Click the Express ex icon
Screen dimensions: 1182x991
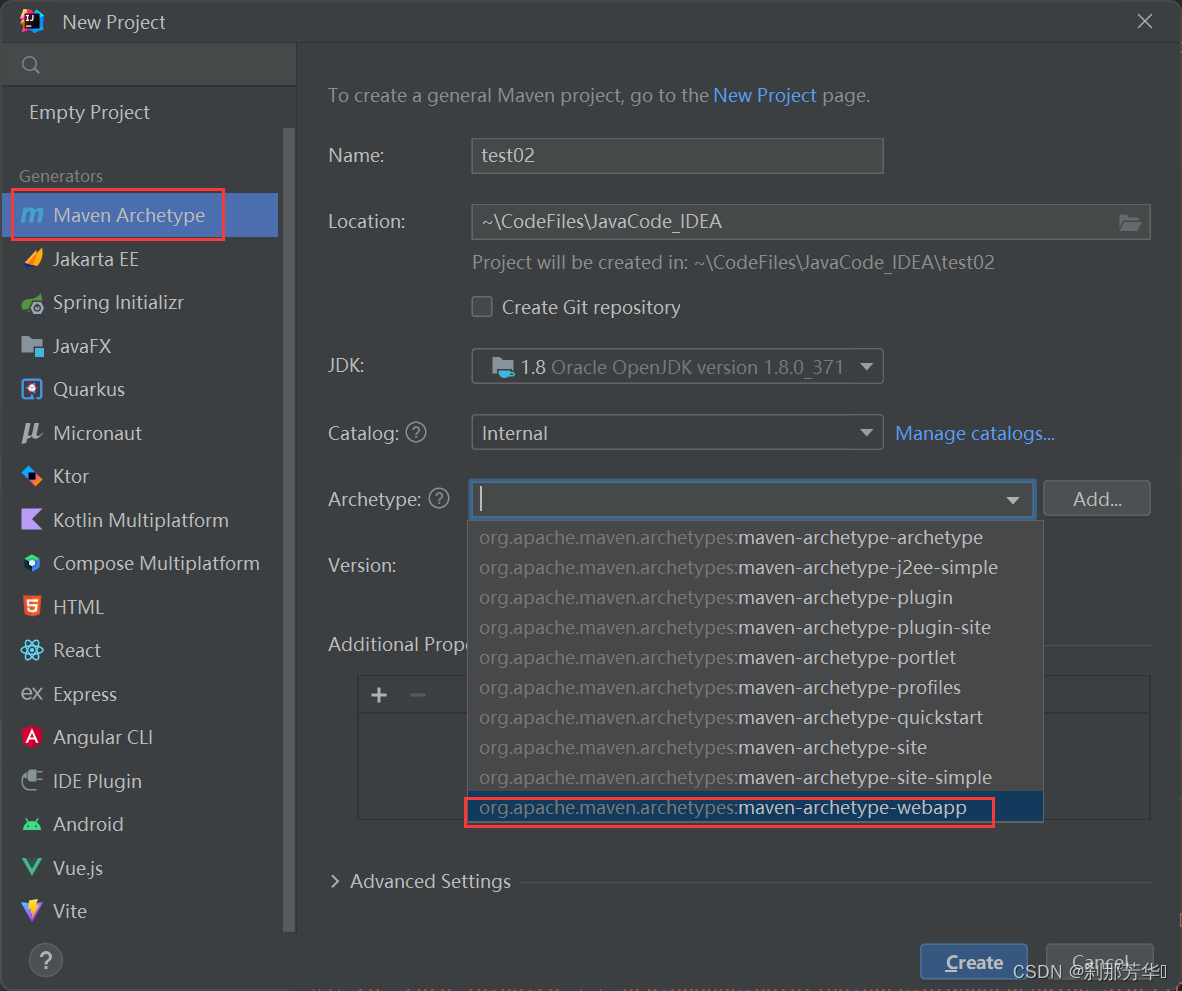tap(32, 693)
